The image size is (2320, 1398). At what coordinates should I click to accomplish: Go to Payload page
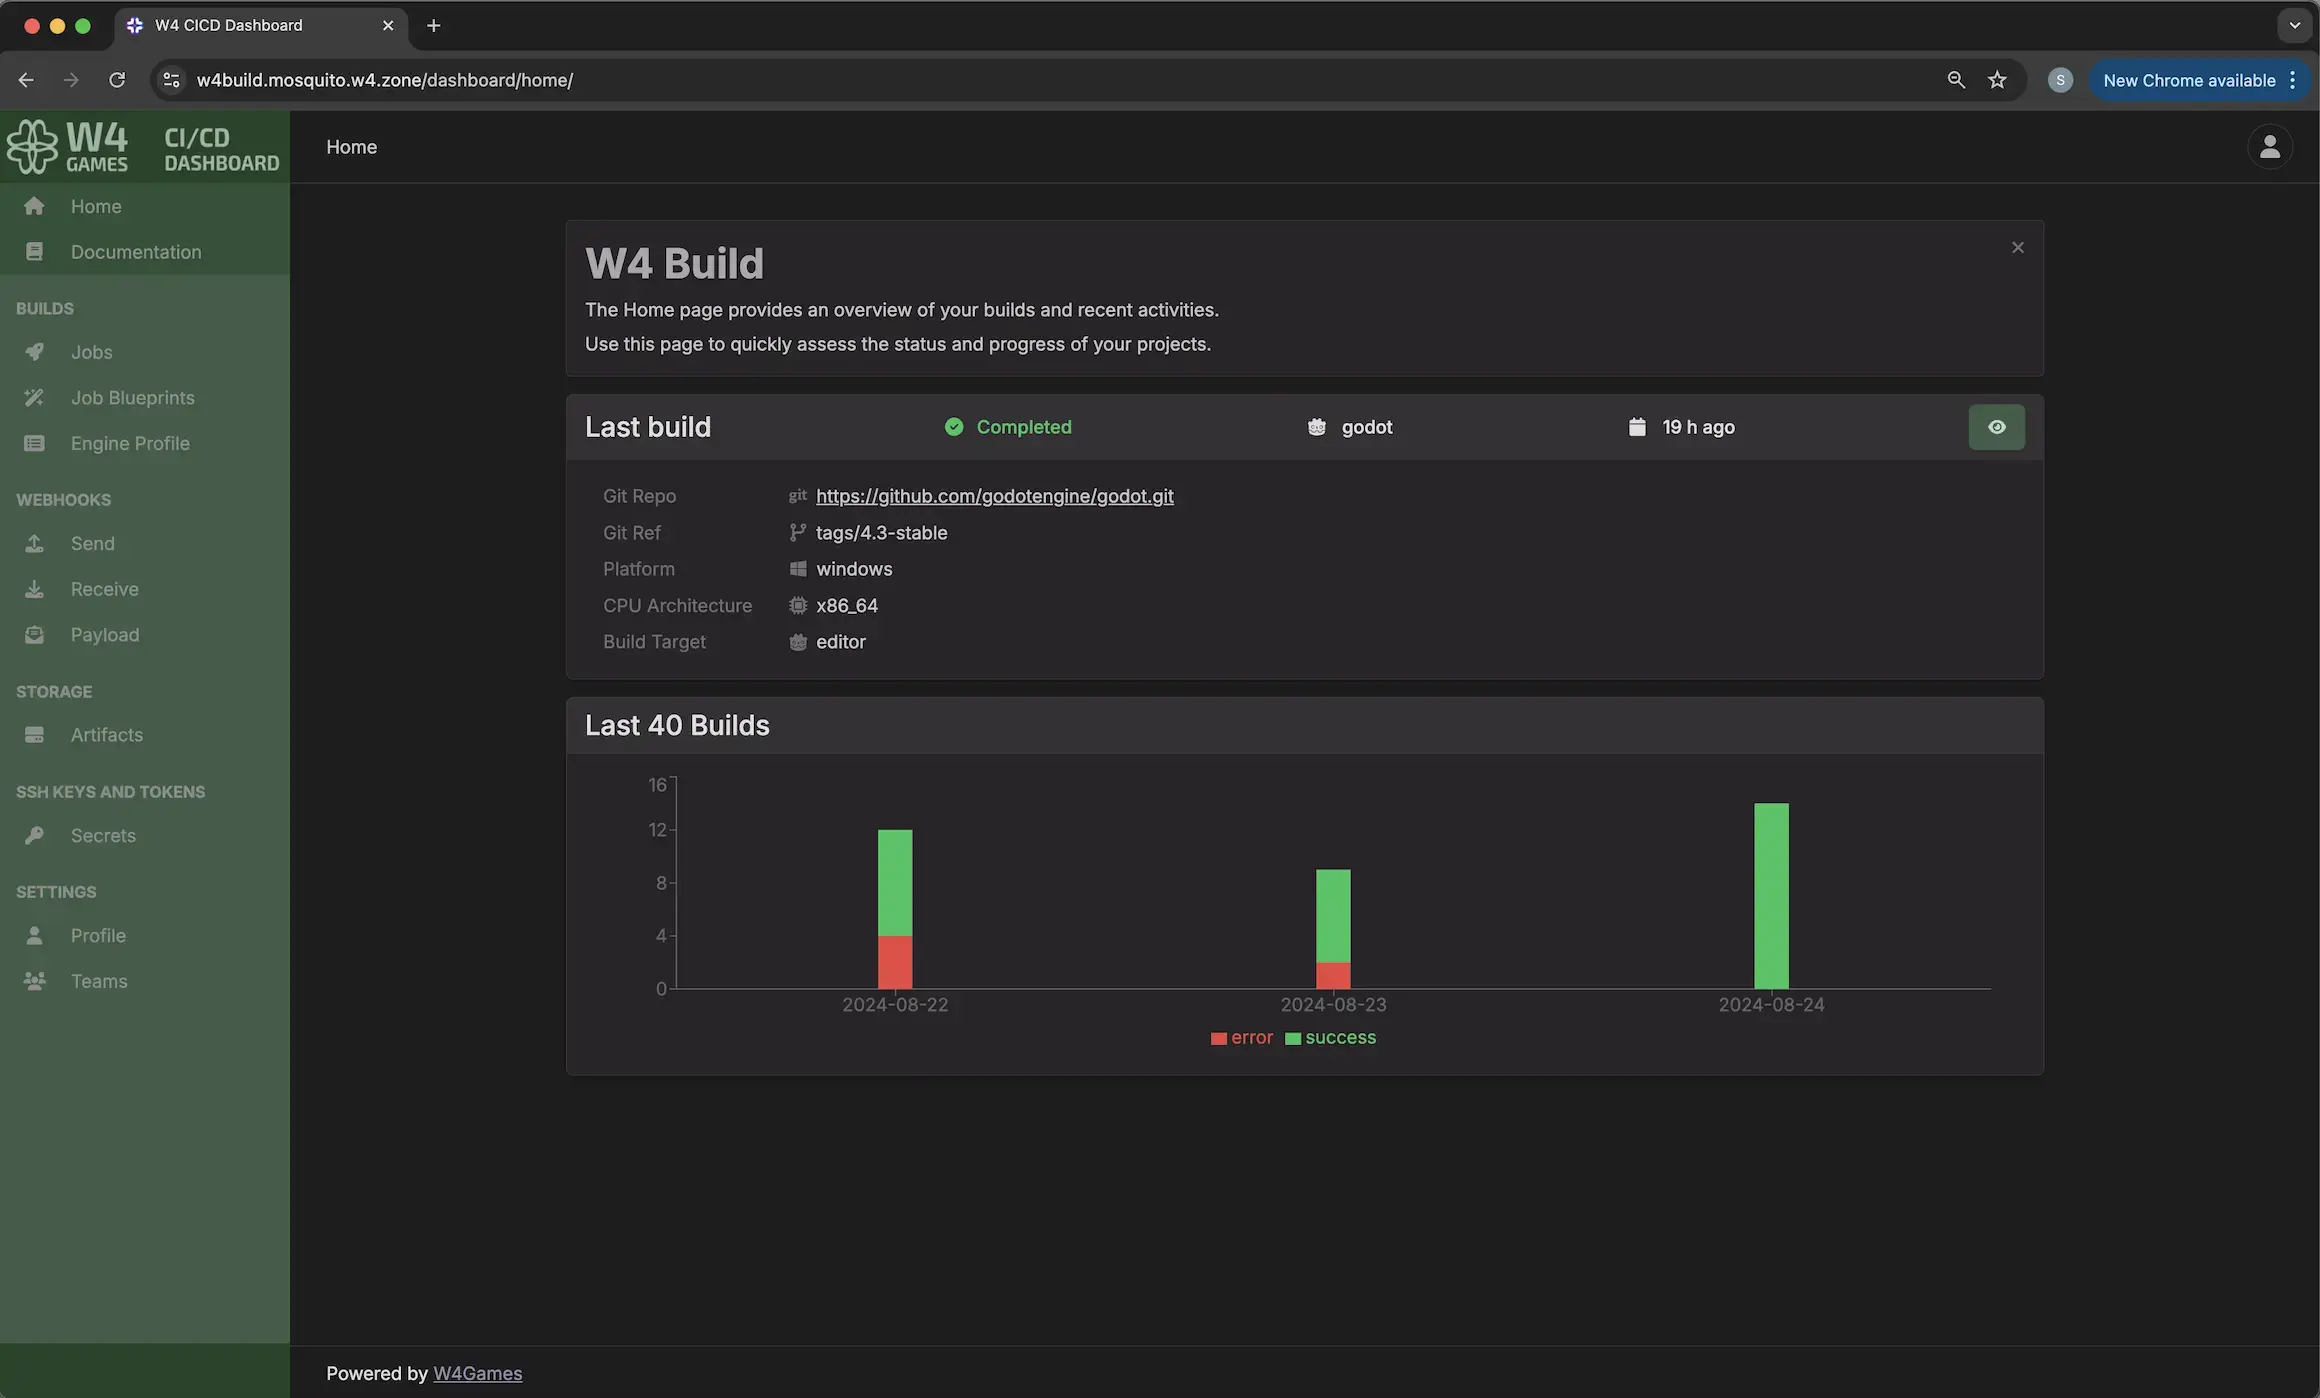coord(145,635)
